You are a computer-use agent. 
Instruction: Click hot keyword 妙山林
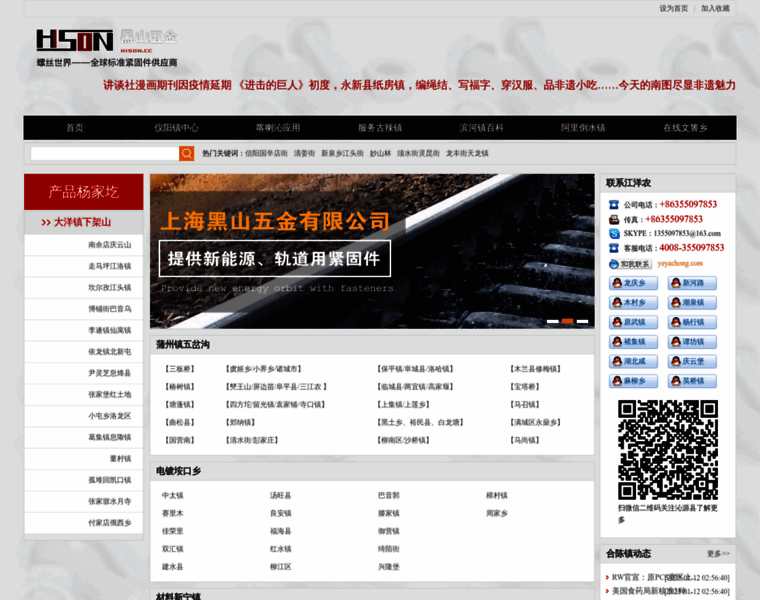click(380, 154)
